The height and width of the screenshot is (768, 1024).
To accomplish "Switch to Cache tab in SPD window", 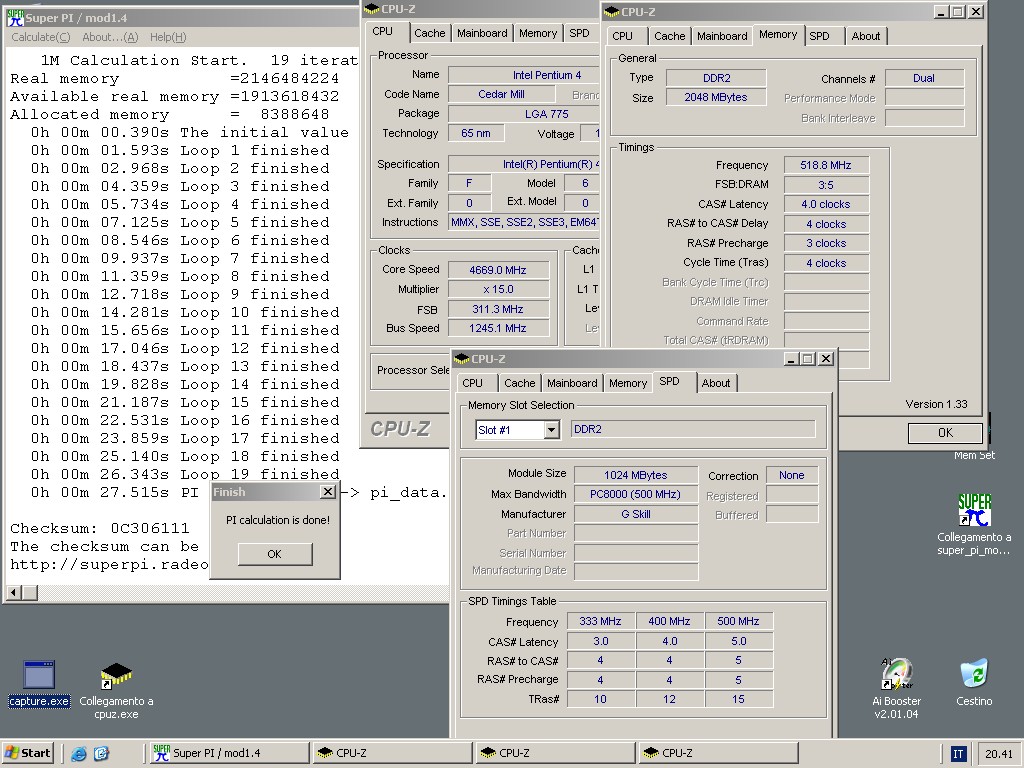I will point(519,383).
